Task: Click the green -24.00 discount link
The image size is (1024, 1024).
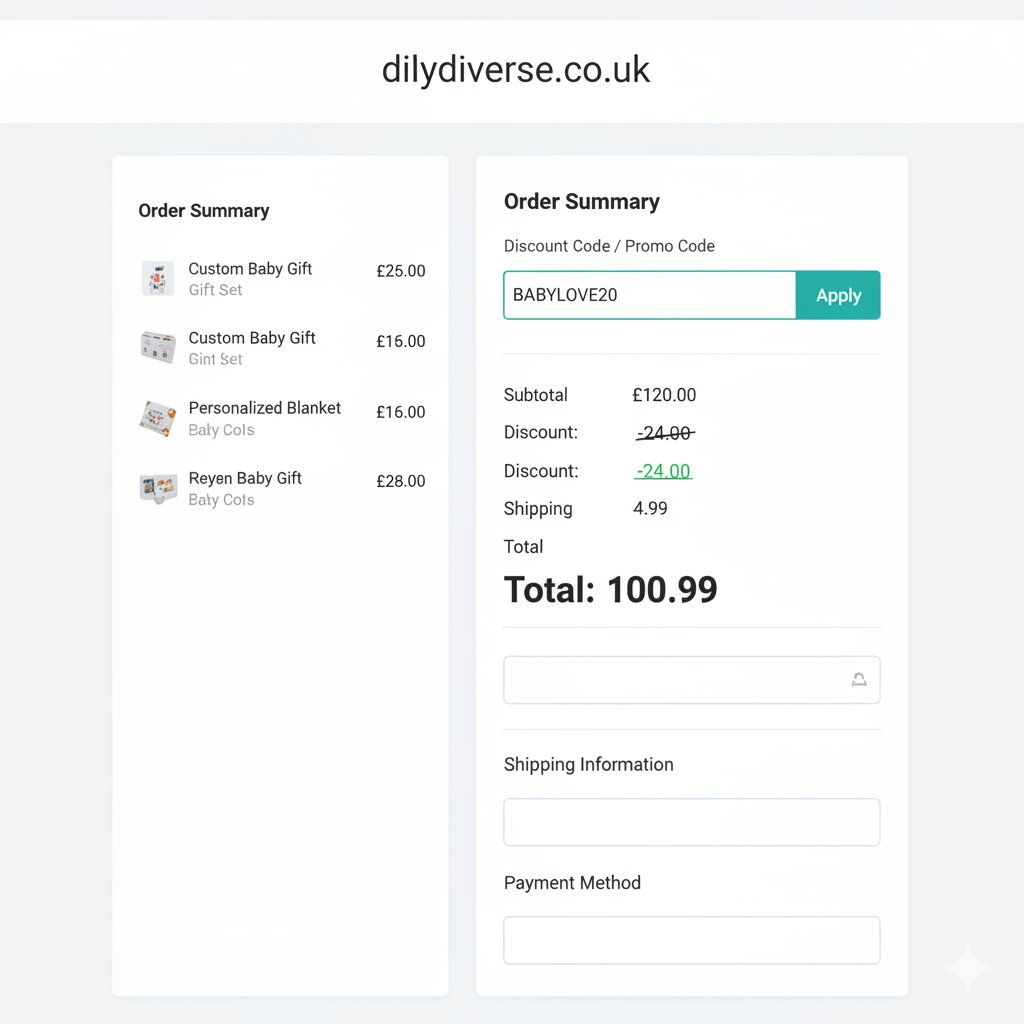Action: pos(664,471)
